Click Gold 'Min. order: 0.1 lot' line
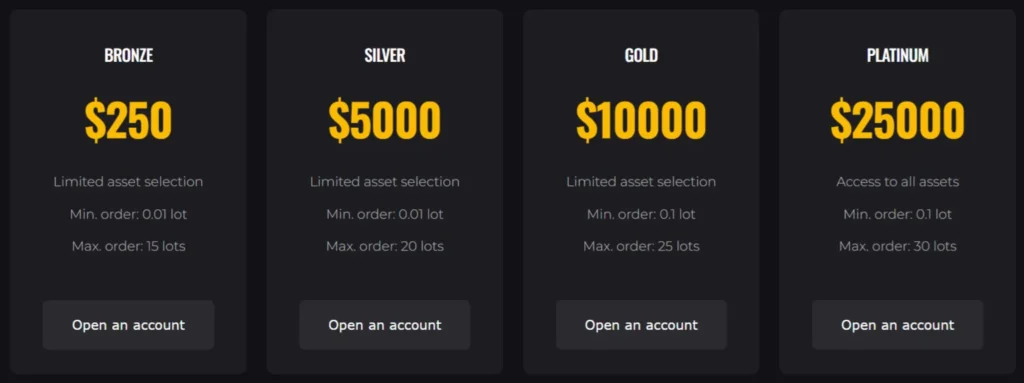 coord(641,214)
